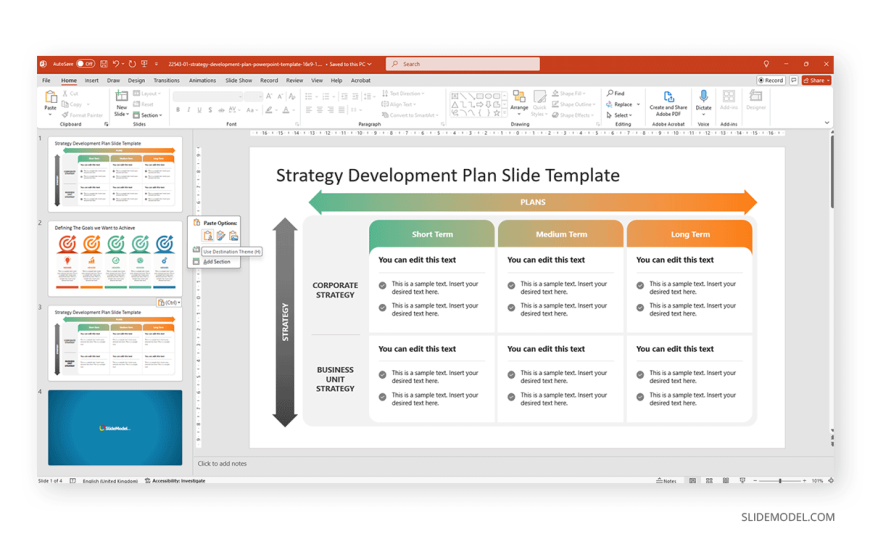Click the Bullets list icon
The height and width of the screenshot is (539, 870).
[308, 96]
